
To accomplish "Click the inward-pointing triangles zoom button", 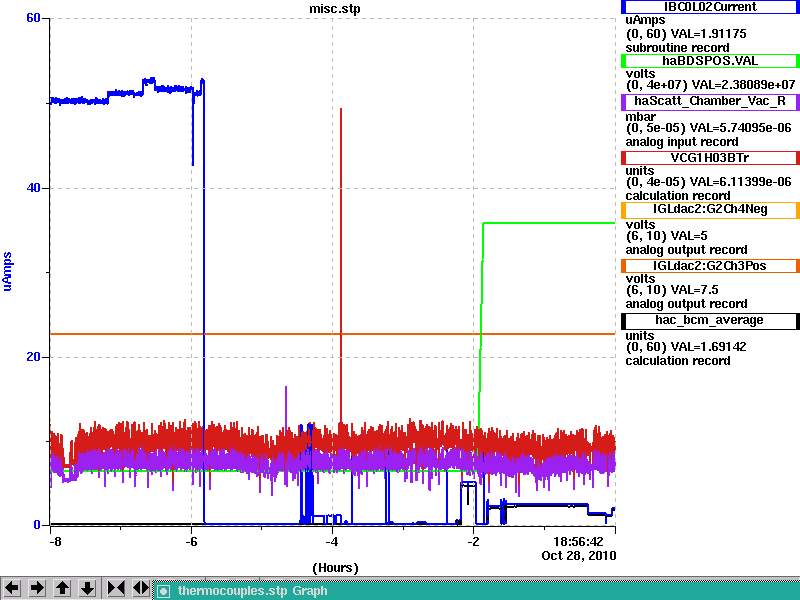I will (x=116, y=588).
